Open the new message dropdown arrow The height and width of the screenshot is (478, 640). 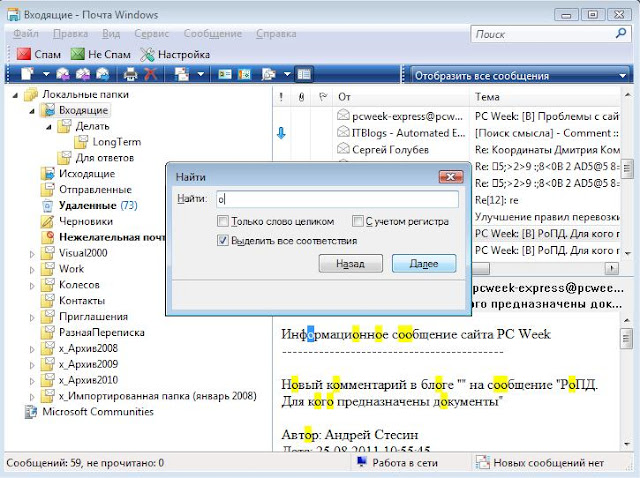coord(46,74)
